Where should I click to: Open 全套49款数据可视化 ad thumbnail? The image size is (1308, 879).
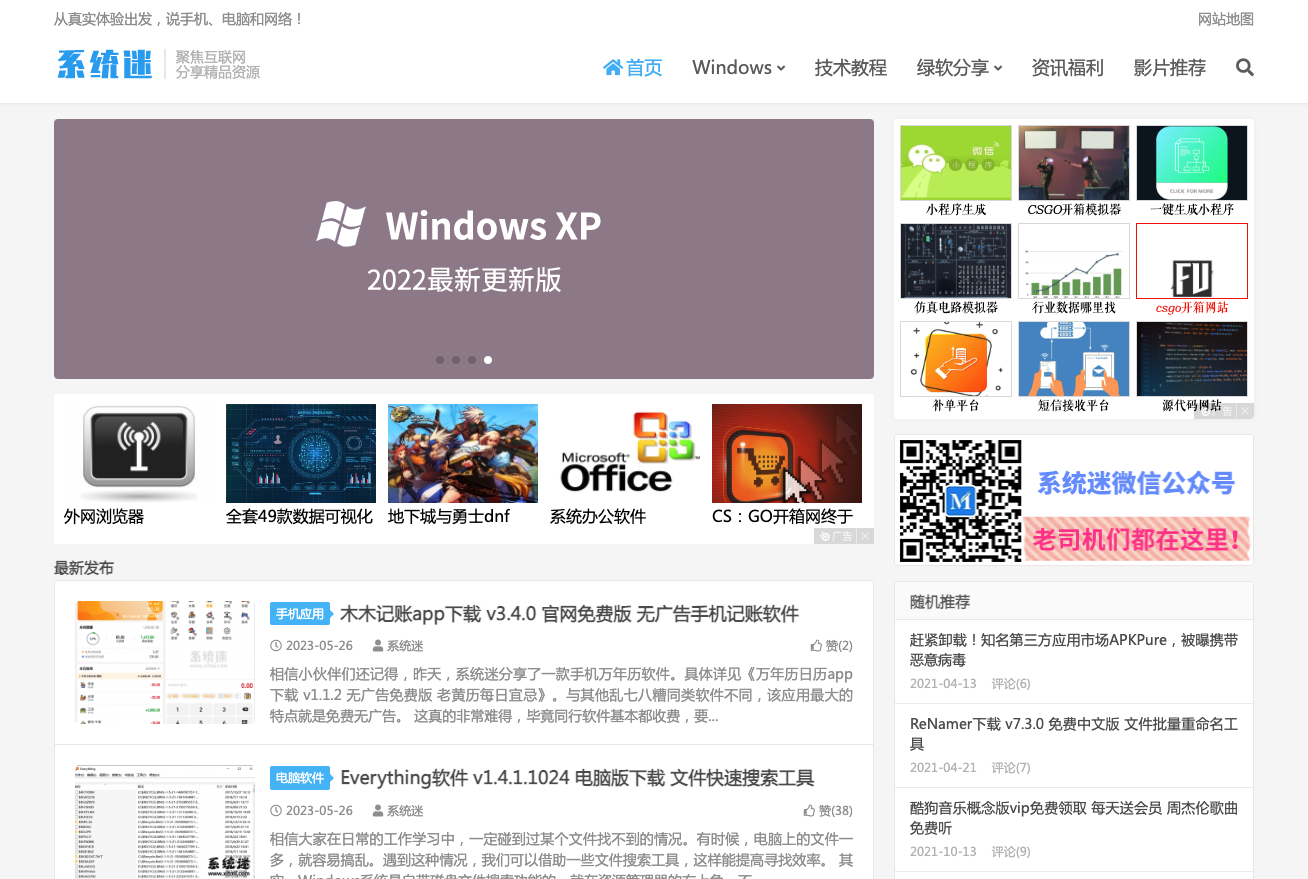[x=301, y=454]
